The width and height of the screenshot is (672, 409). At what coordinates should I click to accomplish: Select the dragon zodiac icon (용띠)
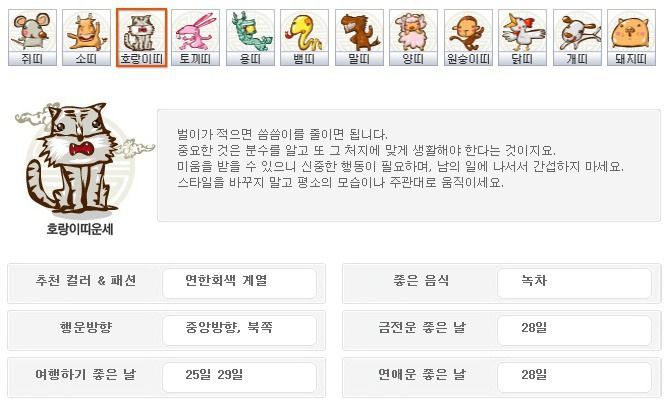pyautogui.click(x=250, y=37)
